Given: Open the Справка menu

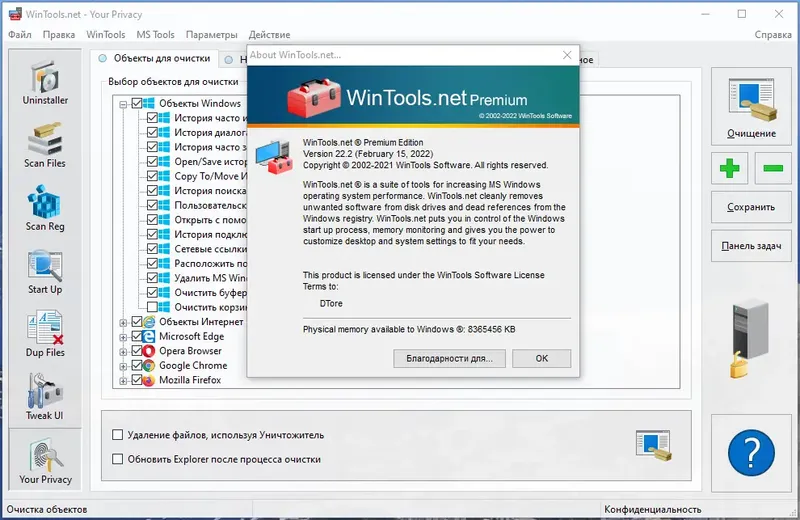Looking at the screenshot, I should [773, 35].
